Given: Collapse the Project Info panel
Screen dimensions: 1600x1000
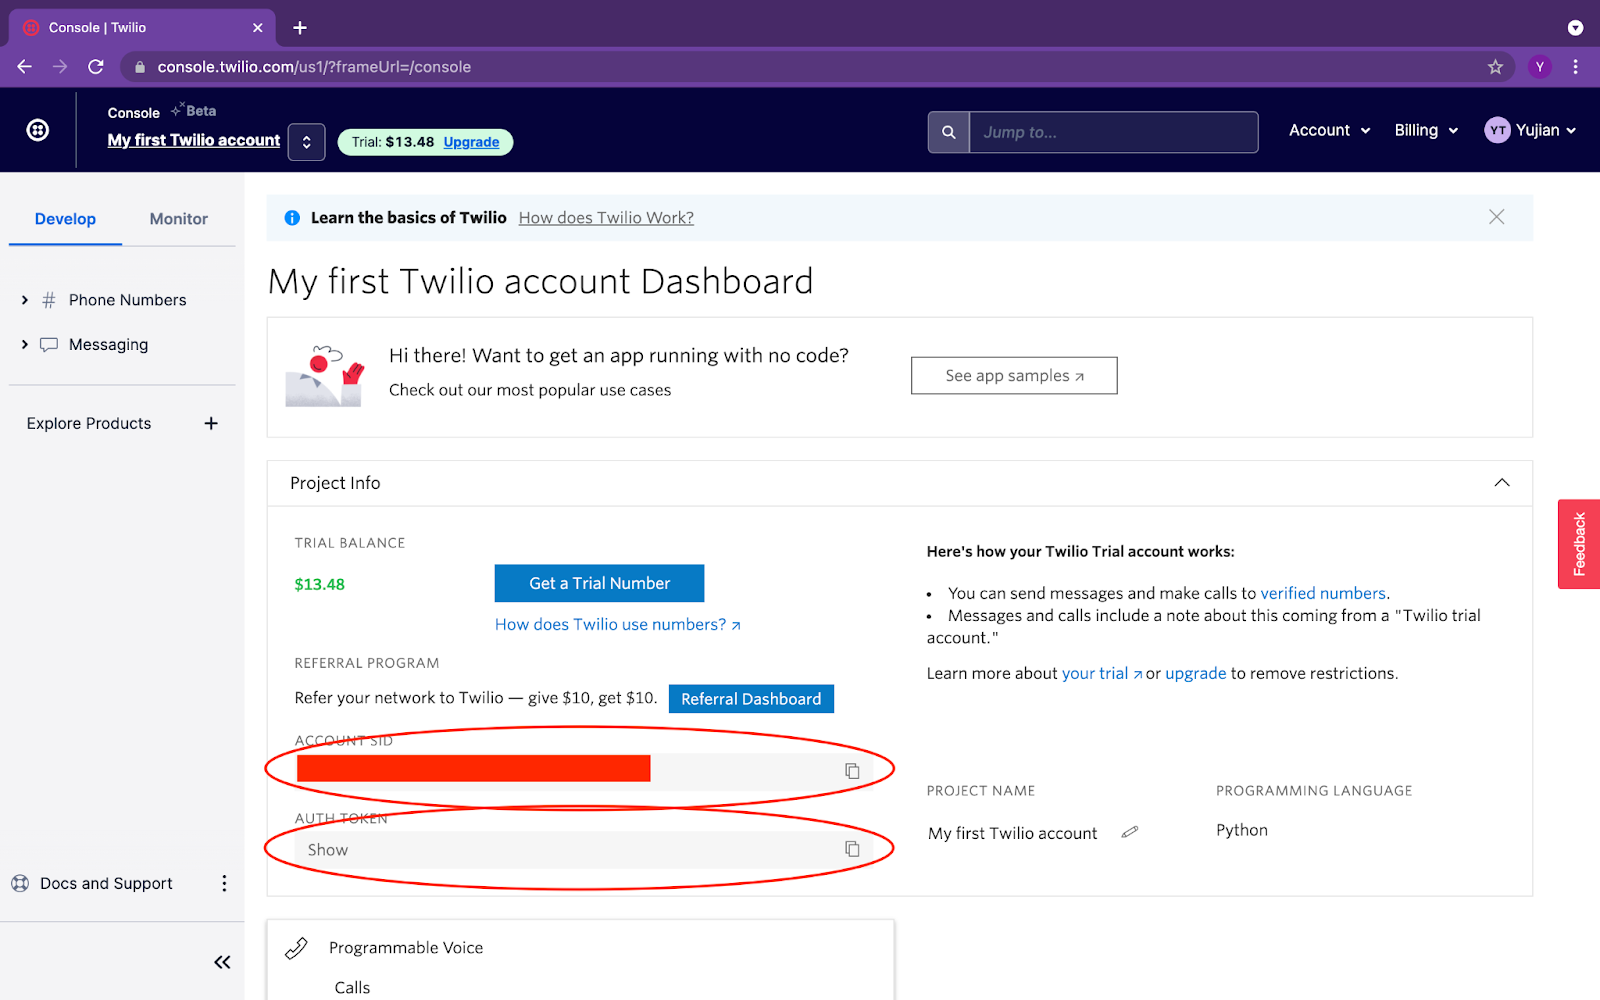Looking at the screenshot, I should 1502,483.
